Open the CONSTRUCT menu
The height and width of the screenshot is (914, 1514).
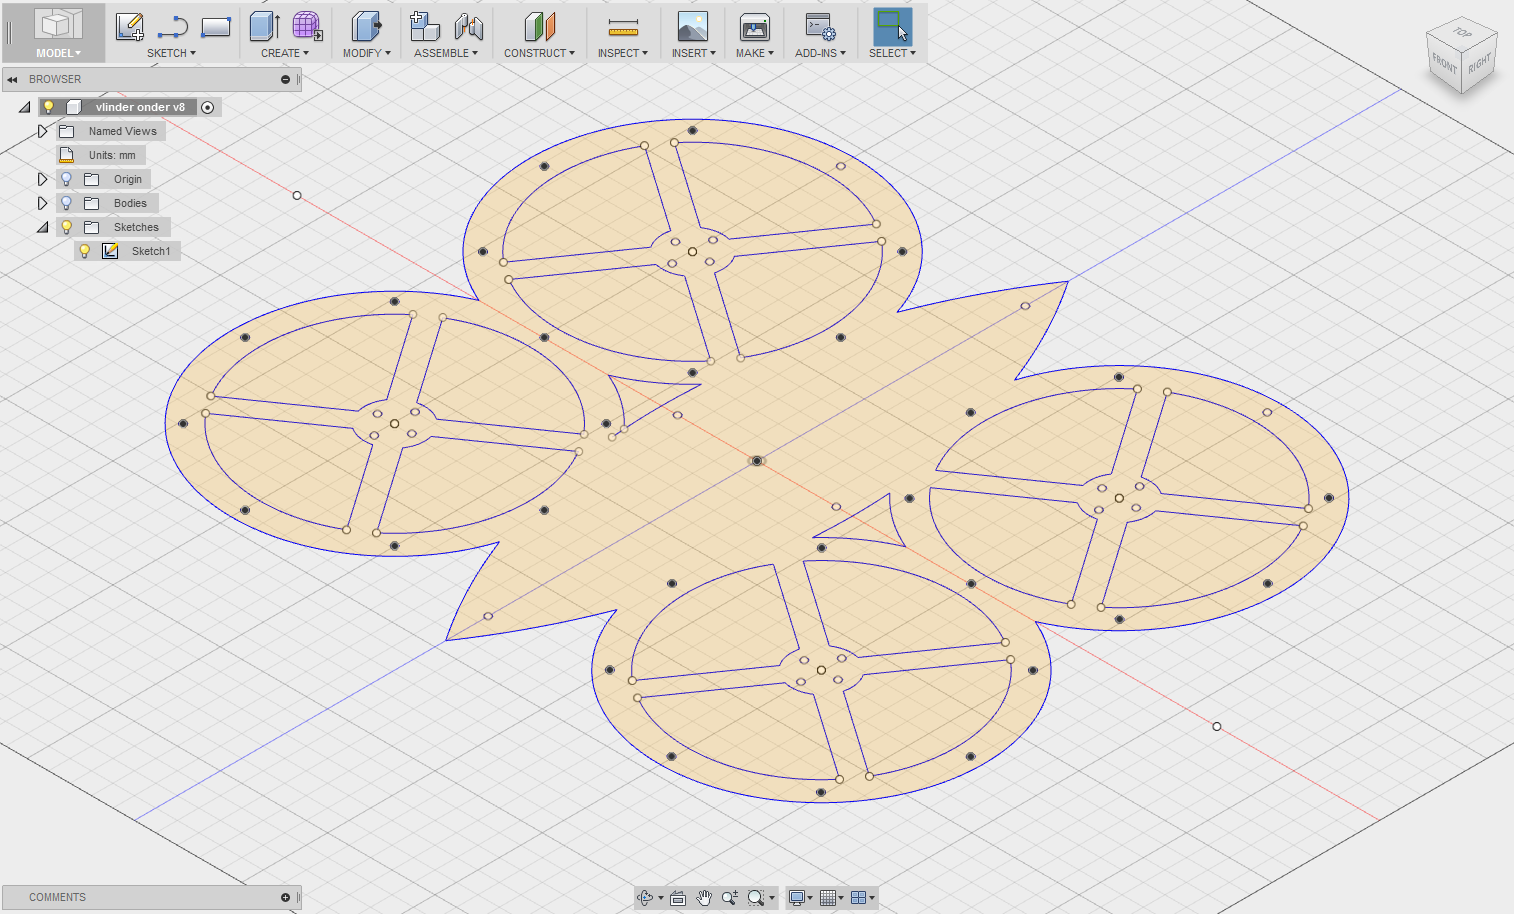tap(539, 53)
